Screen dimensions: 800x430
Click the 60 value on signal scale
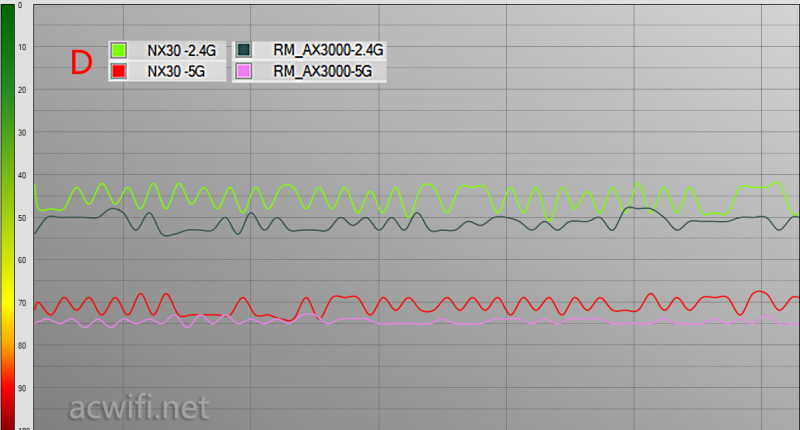[x=22, y=260]
